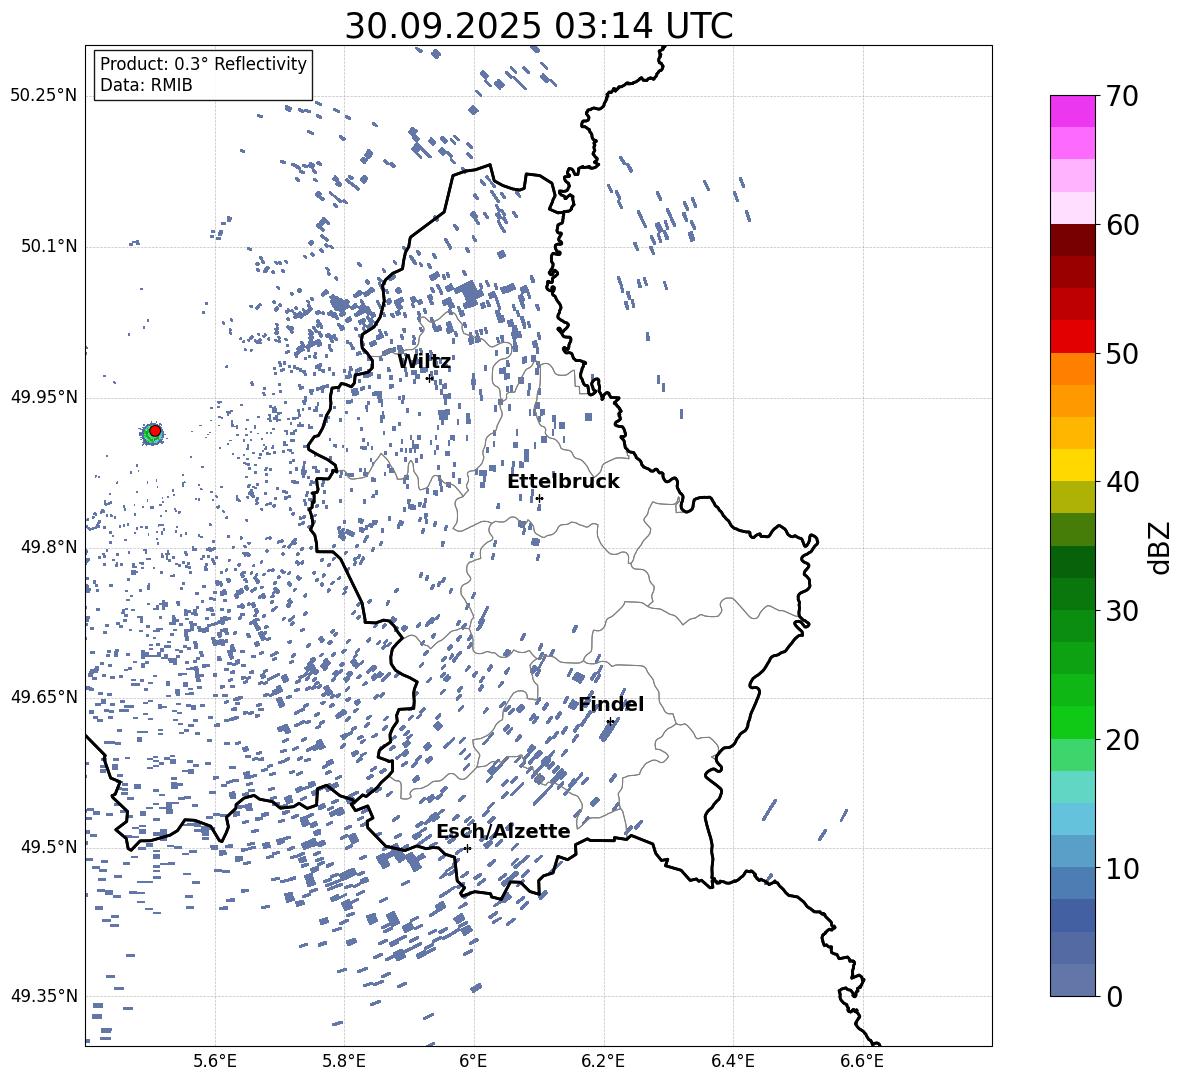
Task: Click the Ettelbruck station cross marker
Action: (x=539, y=498)
